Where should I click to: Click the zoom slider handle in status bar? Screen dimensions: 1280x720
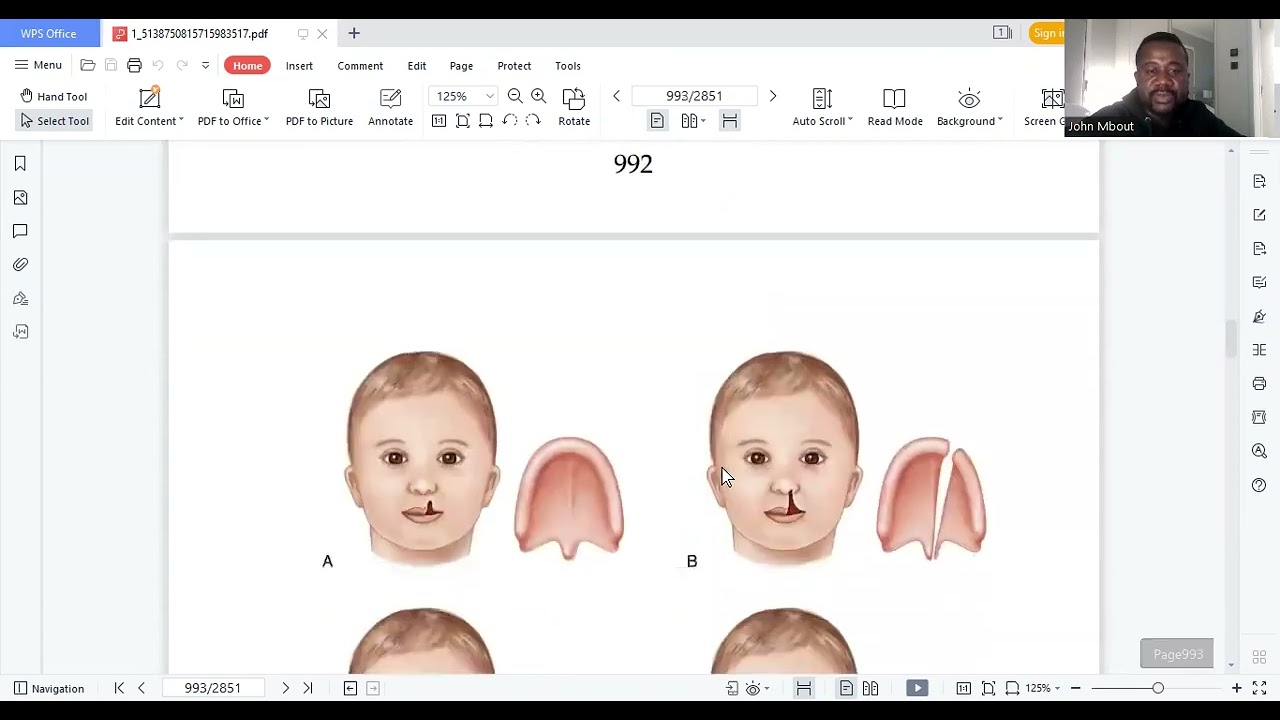pyautogui.click(x=1158, y=688)
